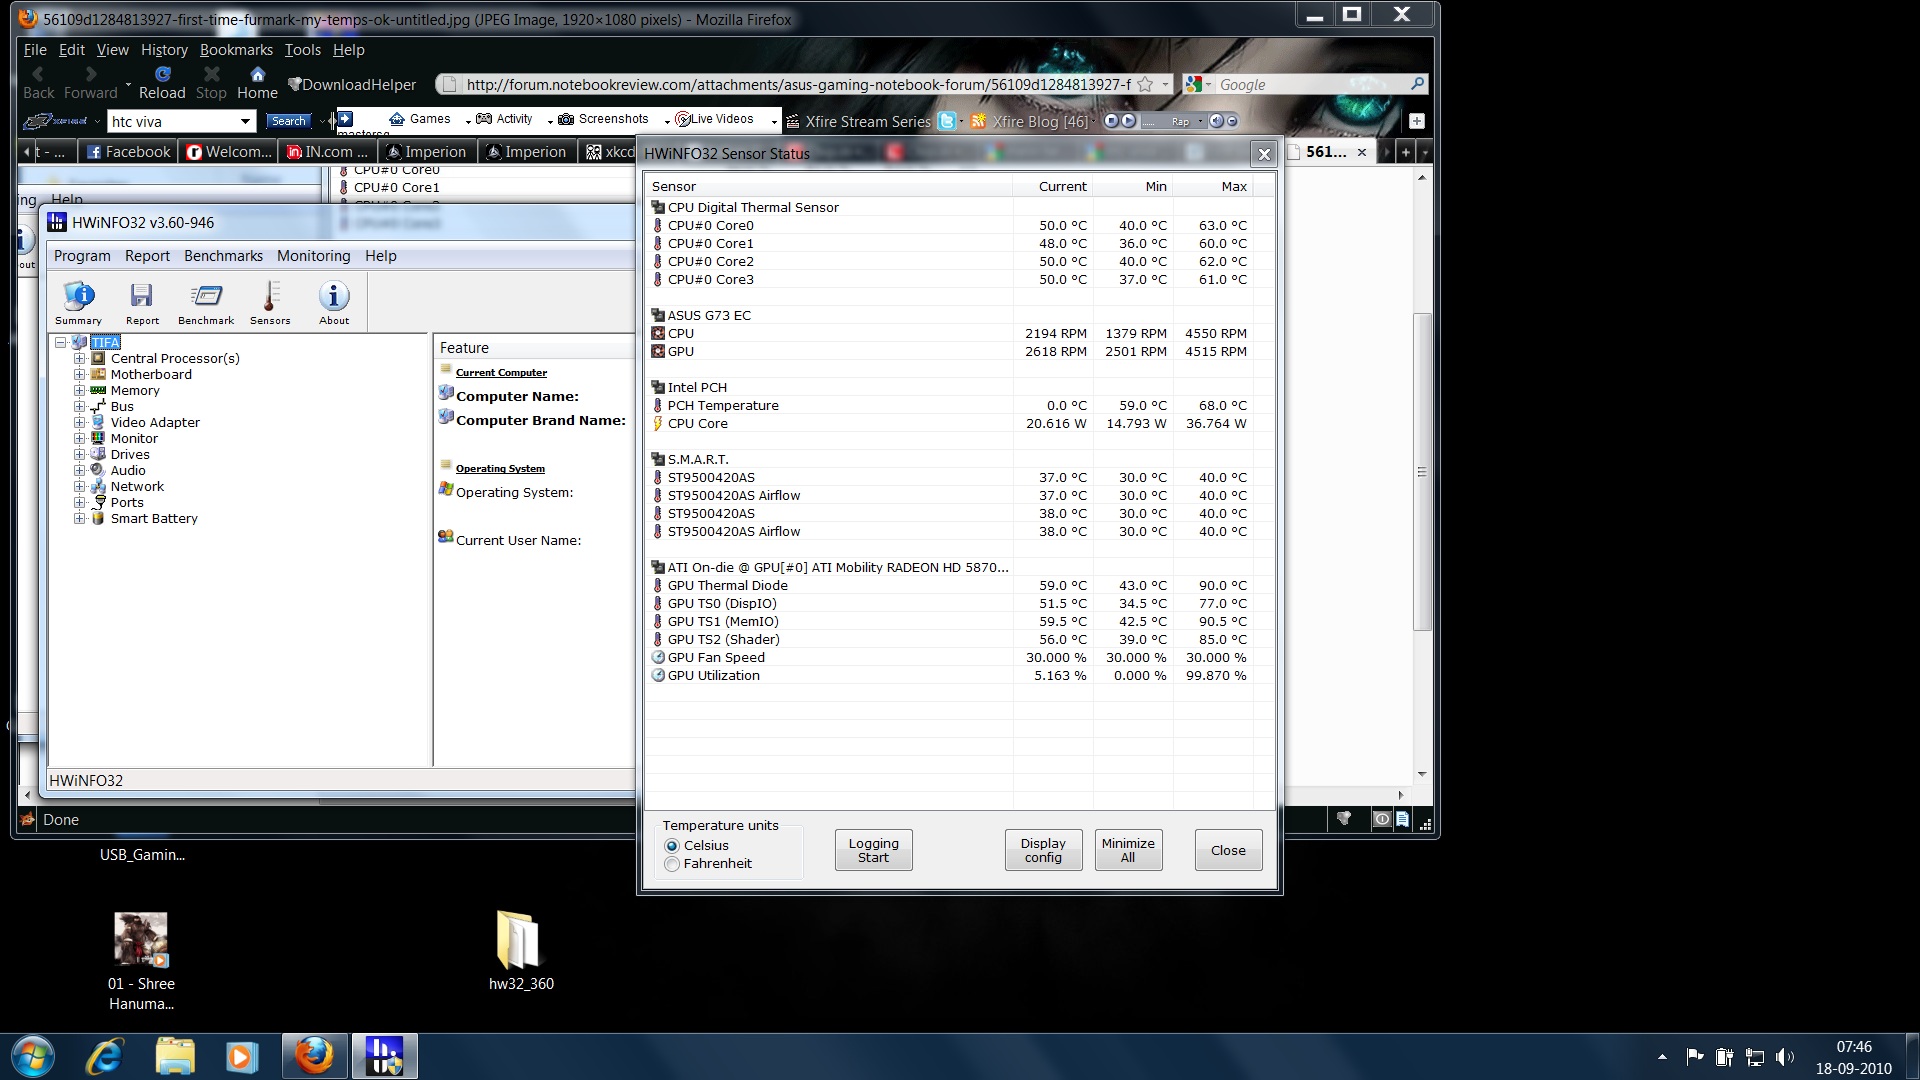Expand Motherboard tree node
This screenshot has width=1920, height=1080.
(79, 374)
